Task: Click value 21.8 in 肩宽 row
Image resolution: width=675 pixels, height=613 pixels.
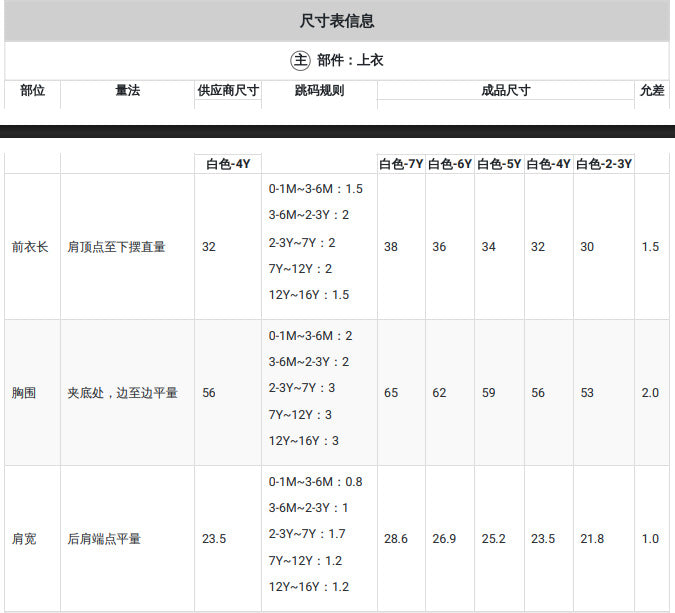Action: click(592, 539)
